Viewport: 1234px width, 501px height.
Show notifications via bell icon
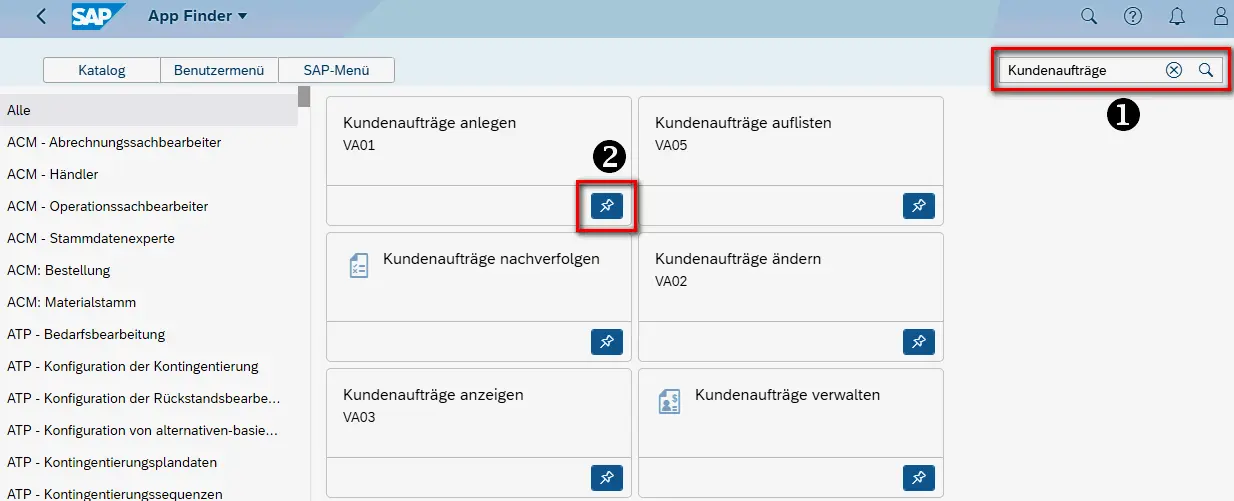(x=1177, y=16)
